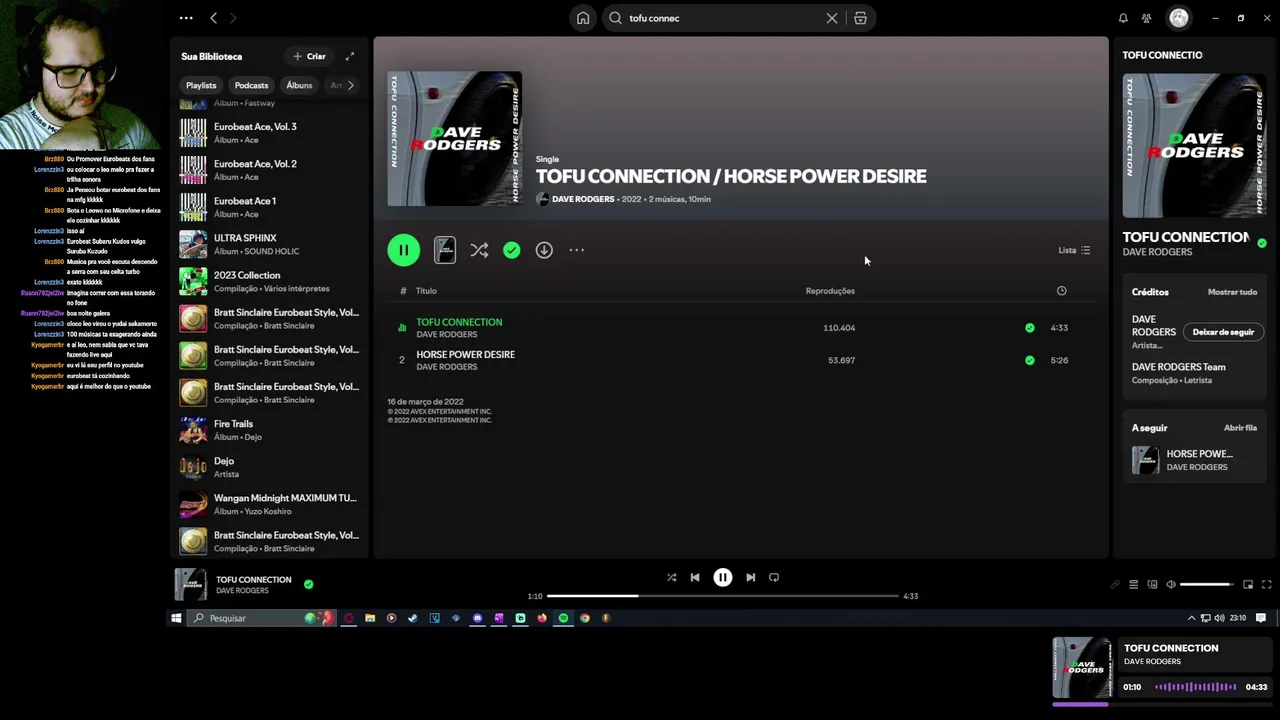Toggle shuffle for this single
This screenshot has height=720, width=1280.
point(479,250)
